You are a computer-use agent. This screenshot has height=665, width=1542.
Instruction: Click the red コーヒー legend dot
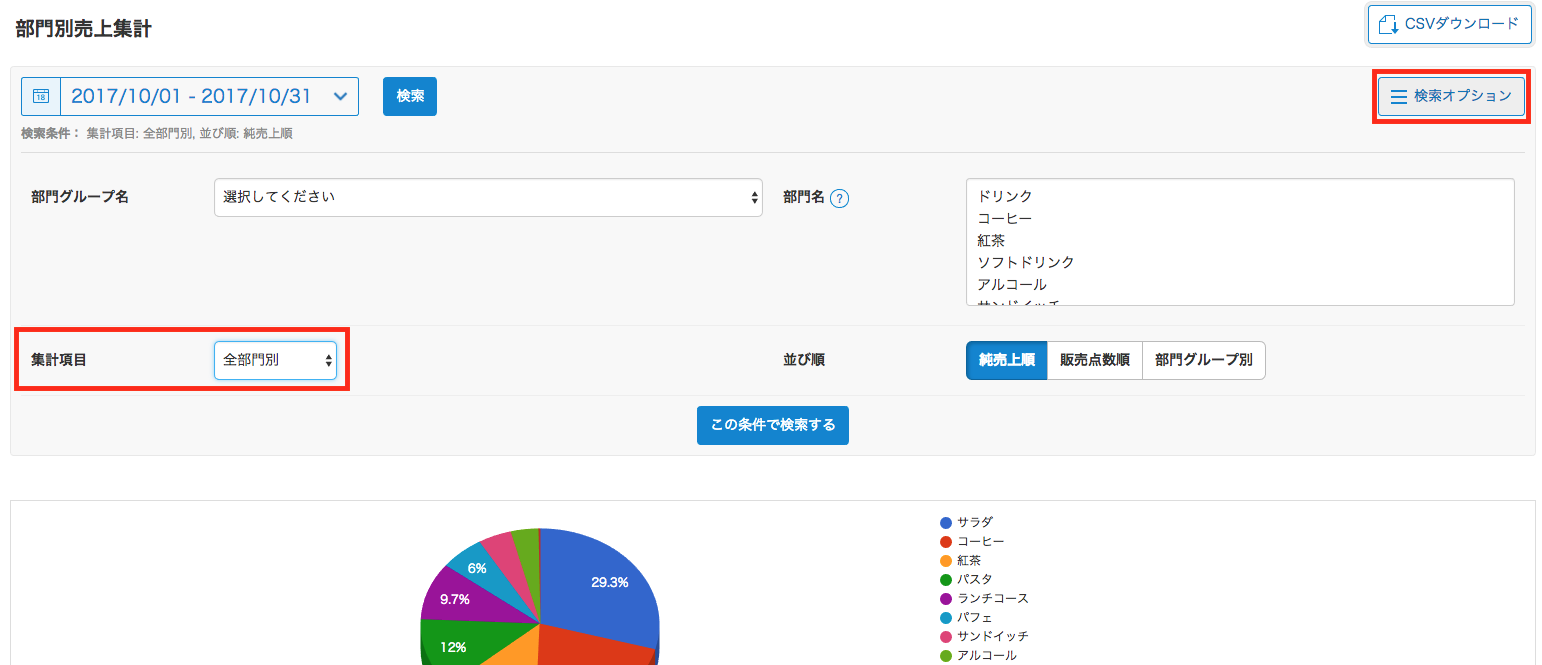[945, 541]
